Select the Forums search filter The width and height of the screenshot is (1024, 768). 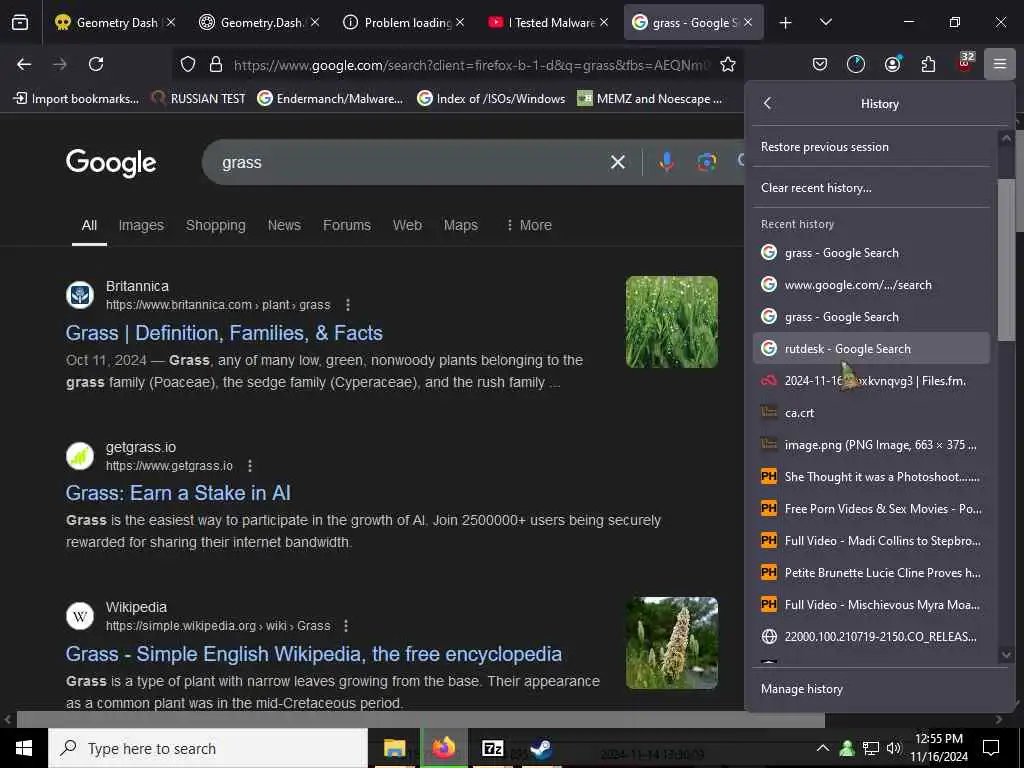[x=347, y=225]
